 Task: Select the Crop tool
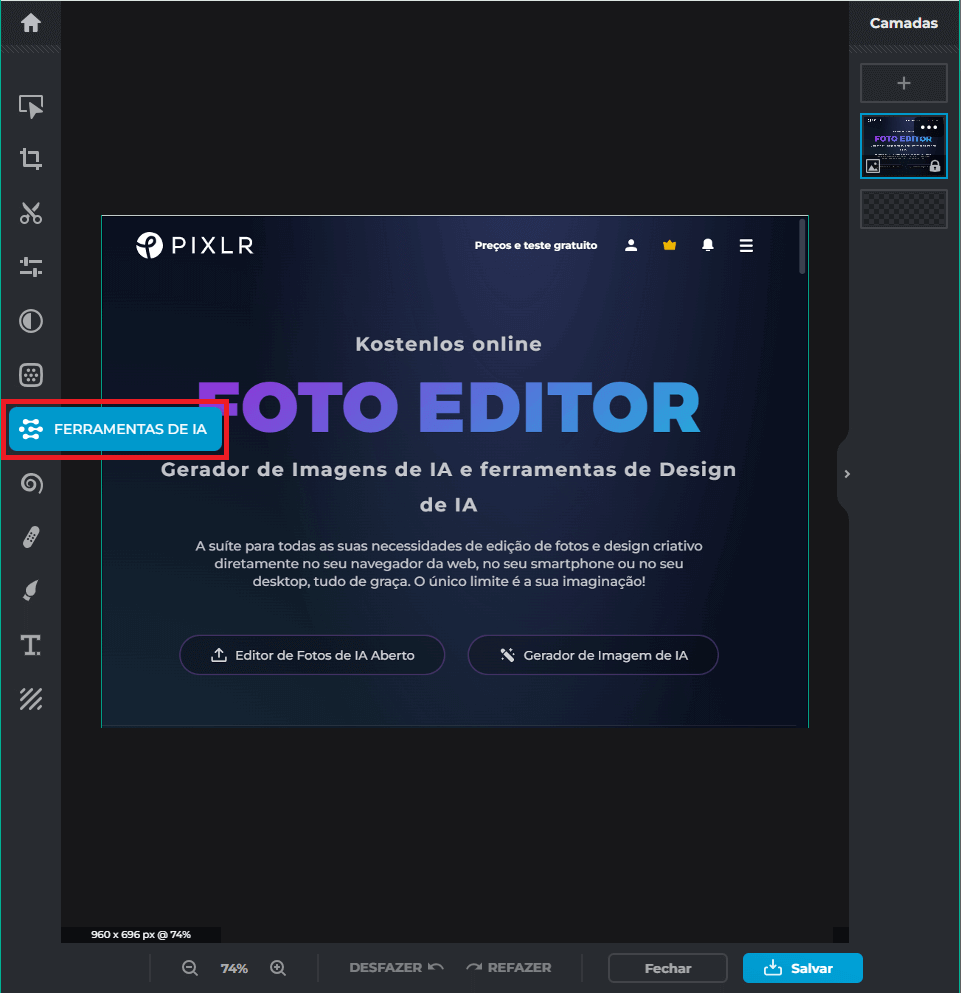(30, 159)
